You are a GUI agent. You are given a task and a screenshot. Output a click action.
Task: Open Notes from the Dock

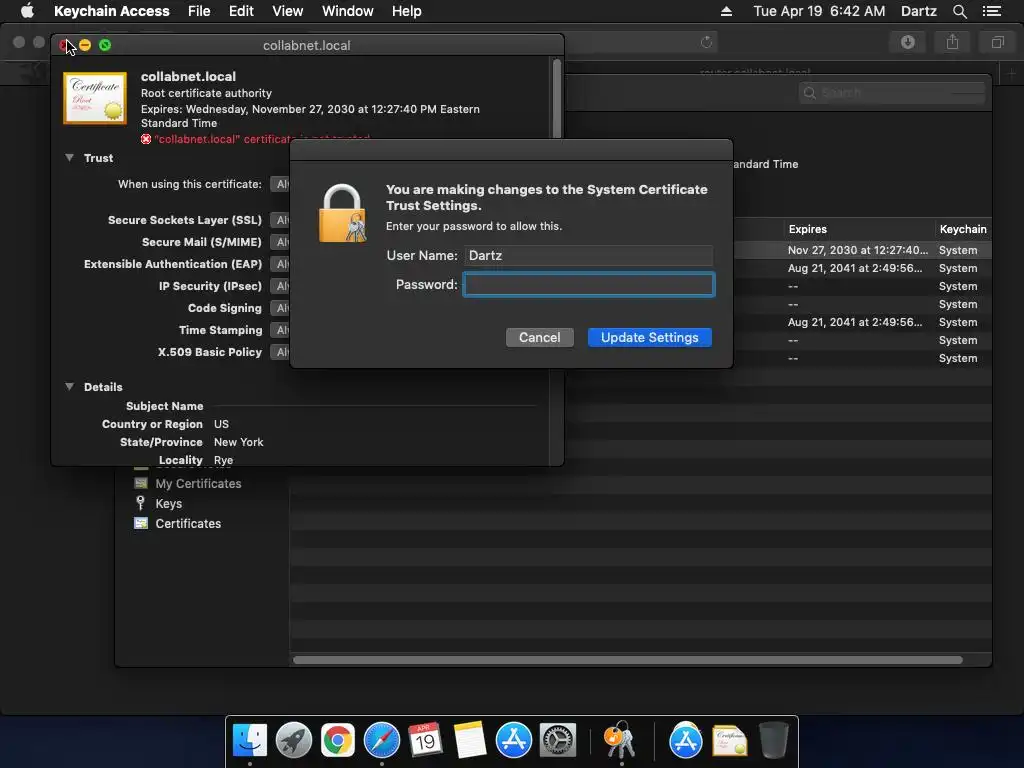pos(470,741)
